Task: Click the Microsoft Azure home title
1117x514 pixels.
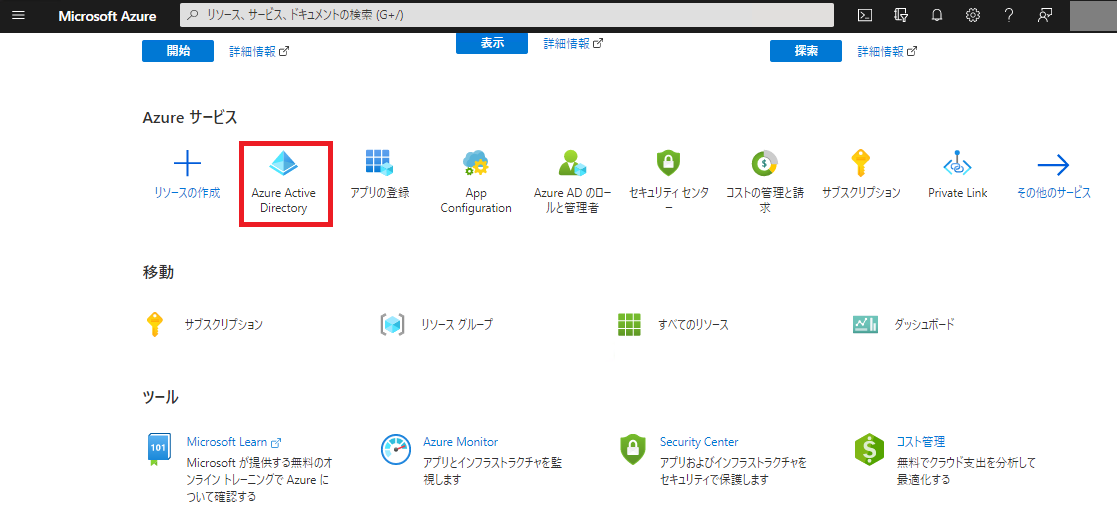Action: (x=108, y=16)
